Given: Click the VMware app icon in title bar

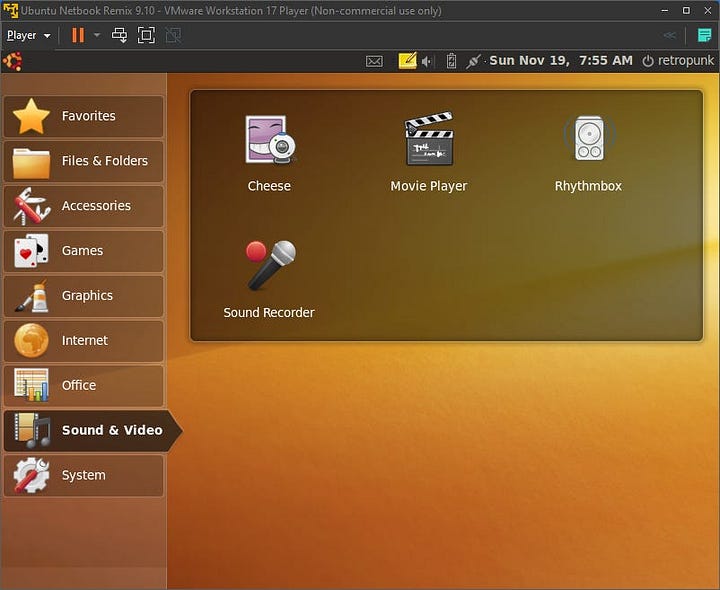Looking at the screenshot, I should coord(10,10).
